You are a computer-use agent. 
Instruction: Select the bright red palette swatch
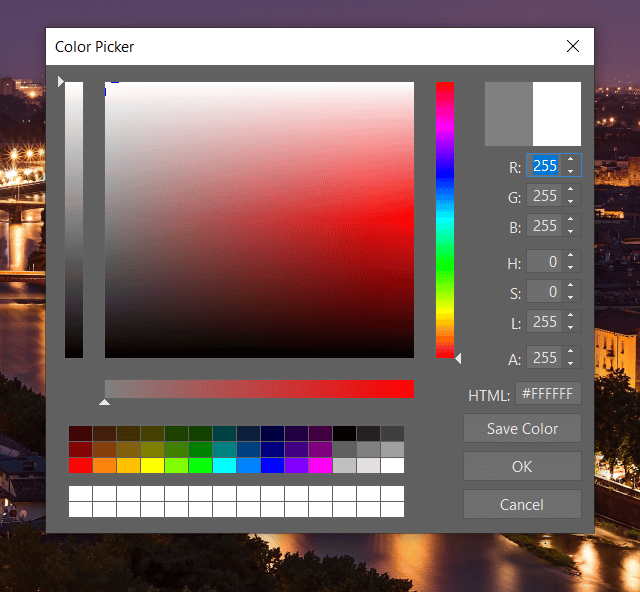[80, 465]
